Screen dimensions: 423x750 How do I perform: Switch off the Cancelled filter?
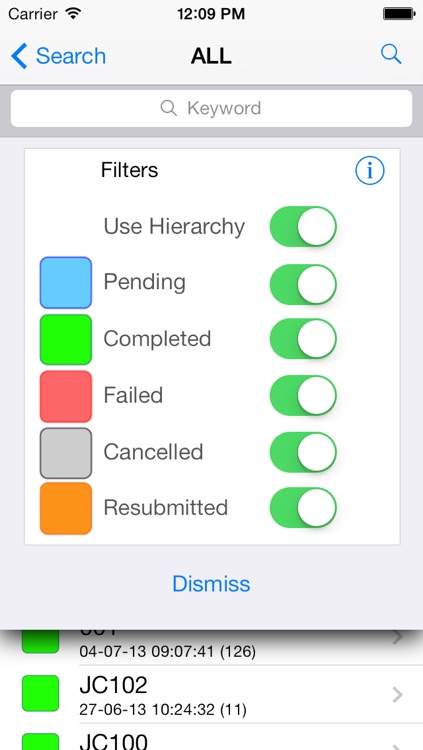(303, 452)
